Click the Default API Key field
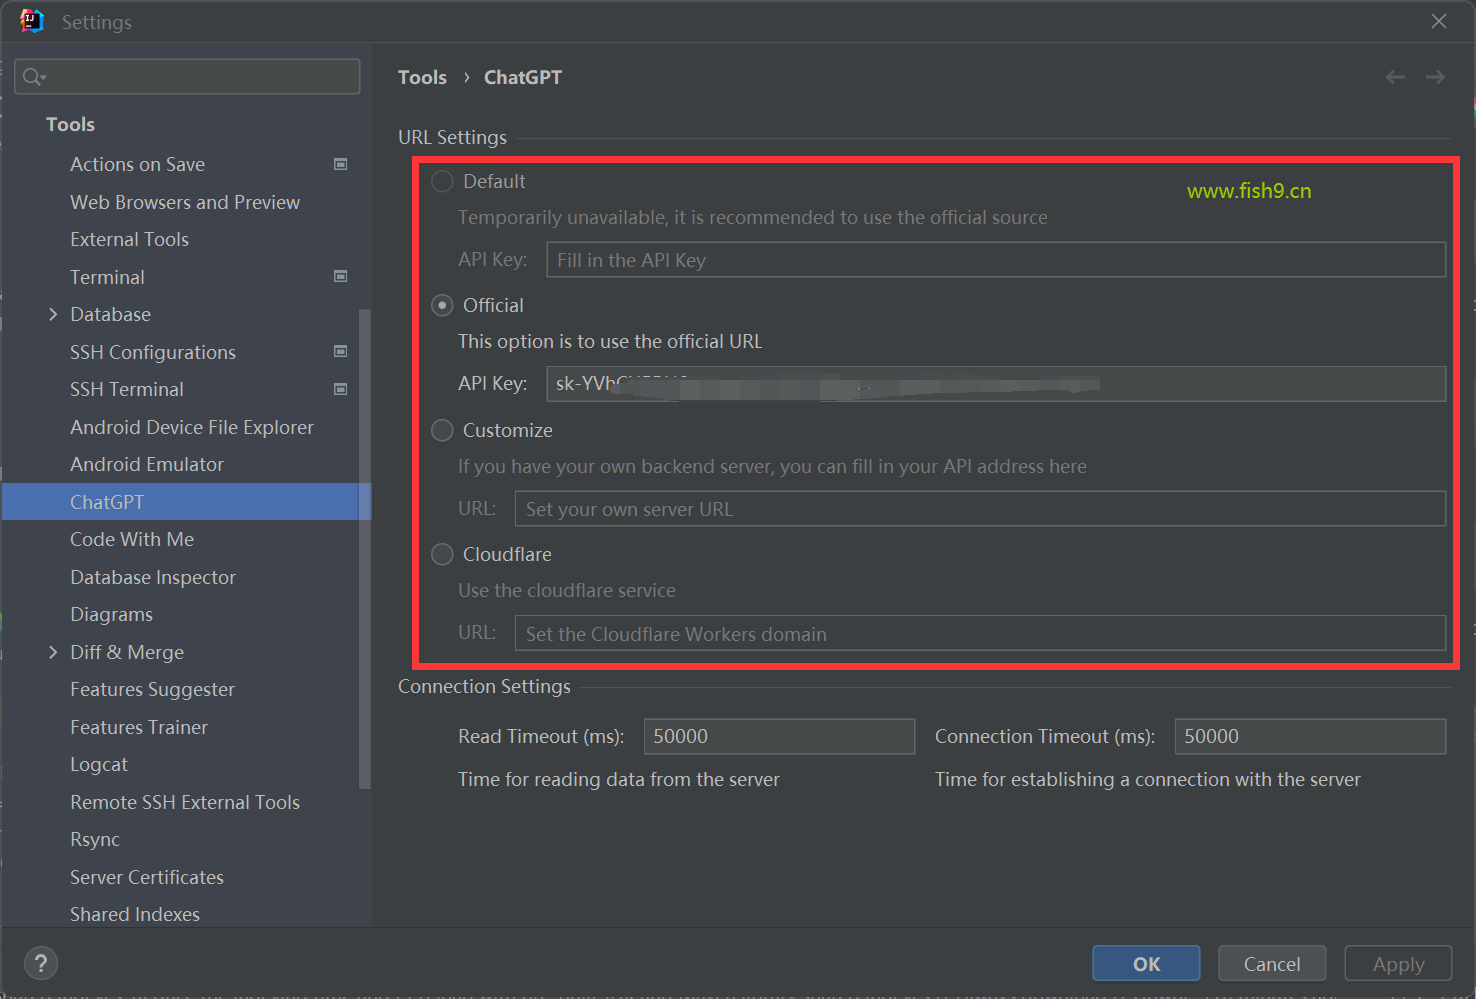 [x=996, y=260]
